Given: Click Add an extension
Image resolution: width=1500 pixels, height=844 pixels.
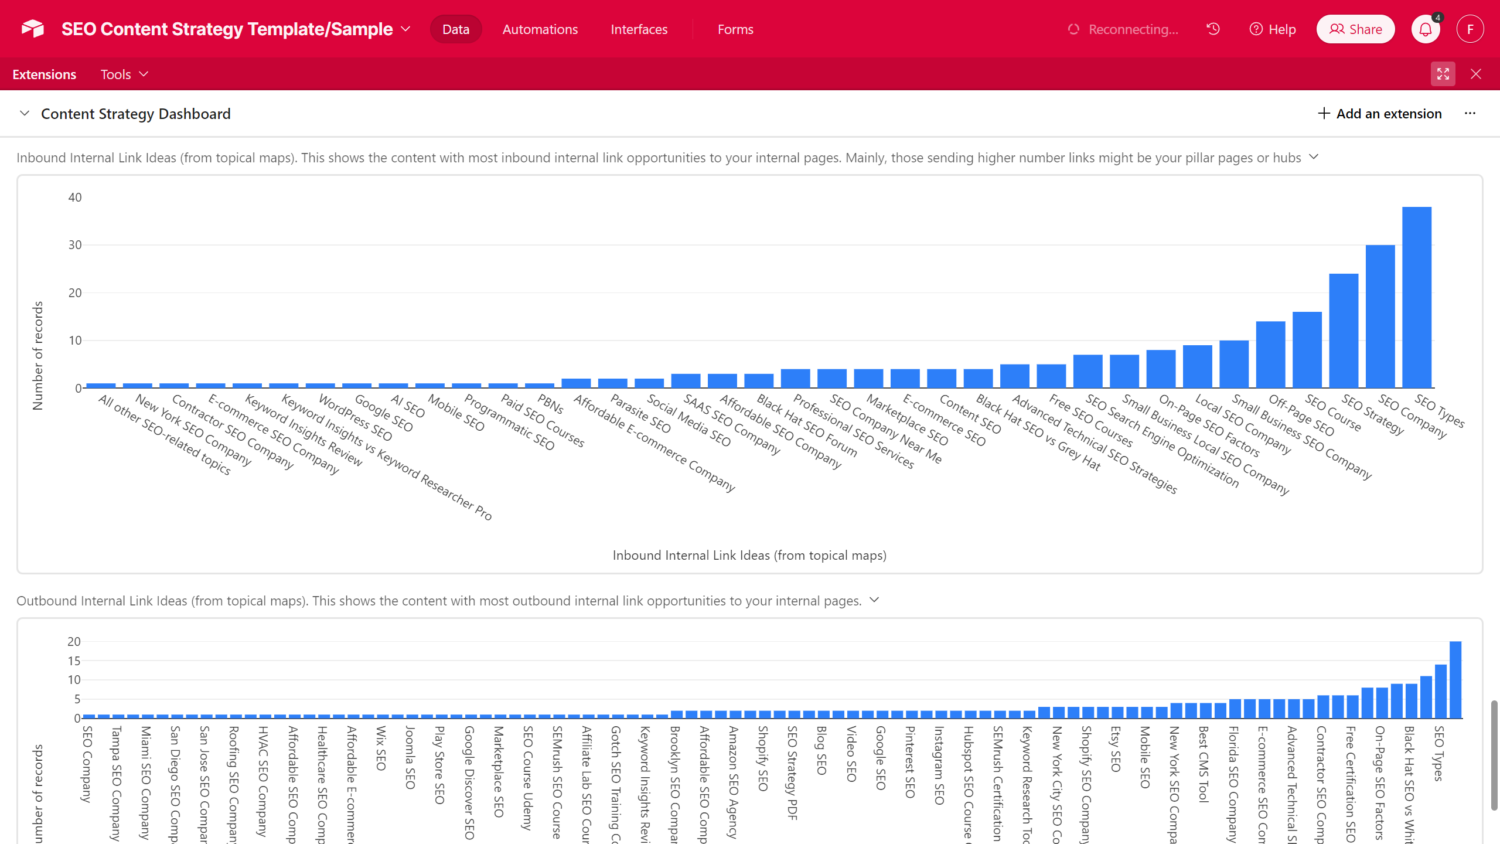Looking at the screenshot, I should tap(1379, 114).
